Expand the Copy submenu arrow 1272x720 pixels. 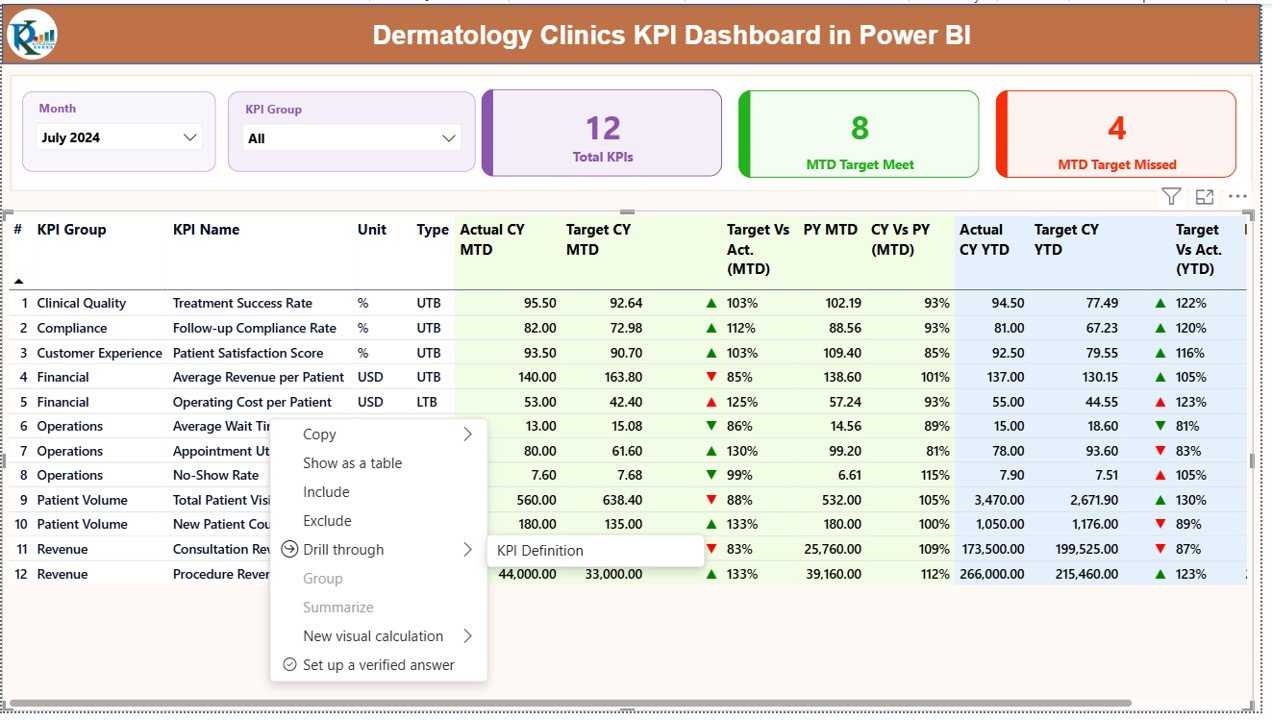[467, 434]
